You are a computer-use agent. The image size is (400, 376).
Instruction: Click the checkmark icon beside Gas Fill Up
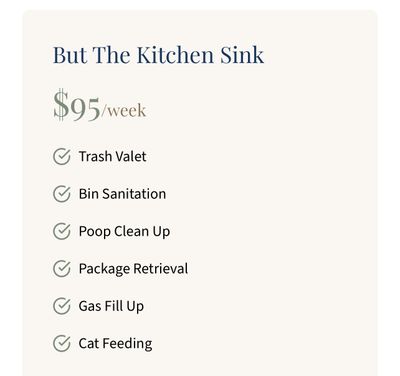tap(62, 306)
